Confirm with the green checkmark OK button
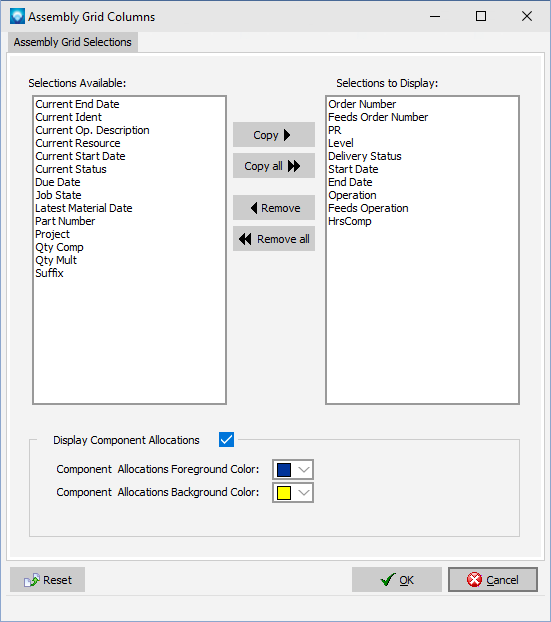The image size is (551, 622). pos(397,580)
